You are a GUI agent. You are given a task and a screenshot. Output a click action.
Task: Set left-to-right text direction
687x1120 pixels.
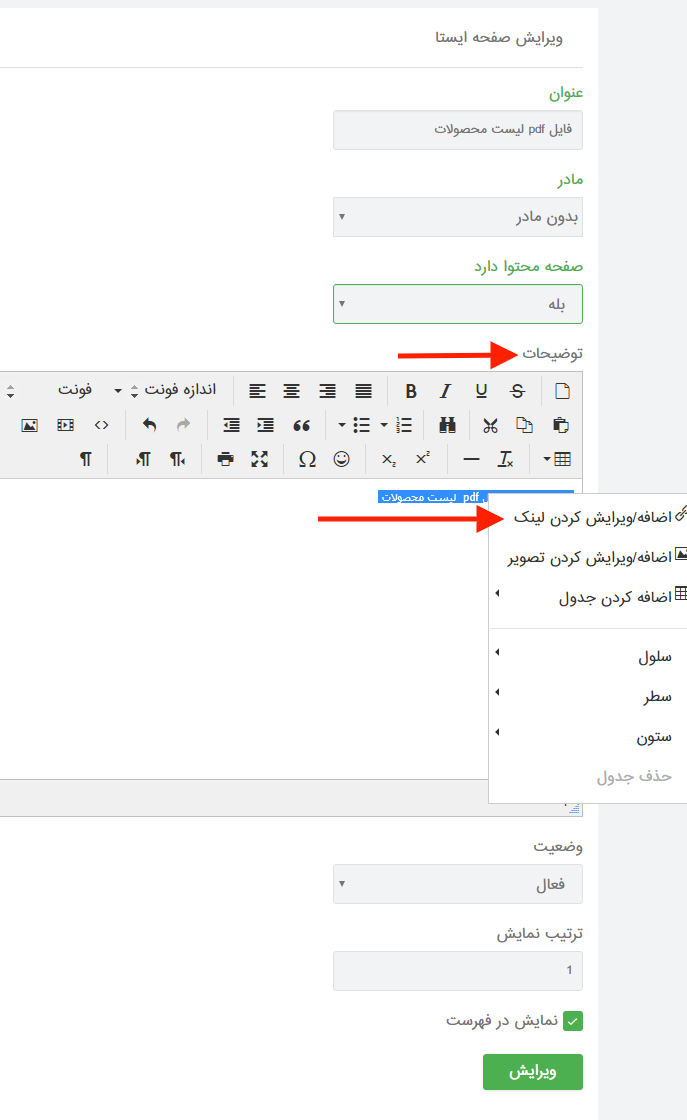point(143,459)
